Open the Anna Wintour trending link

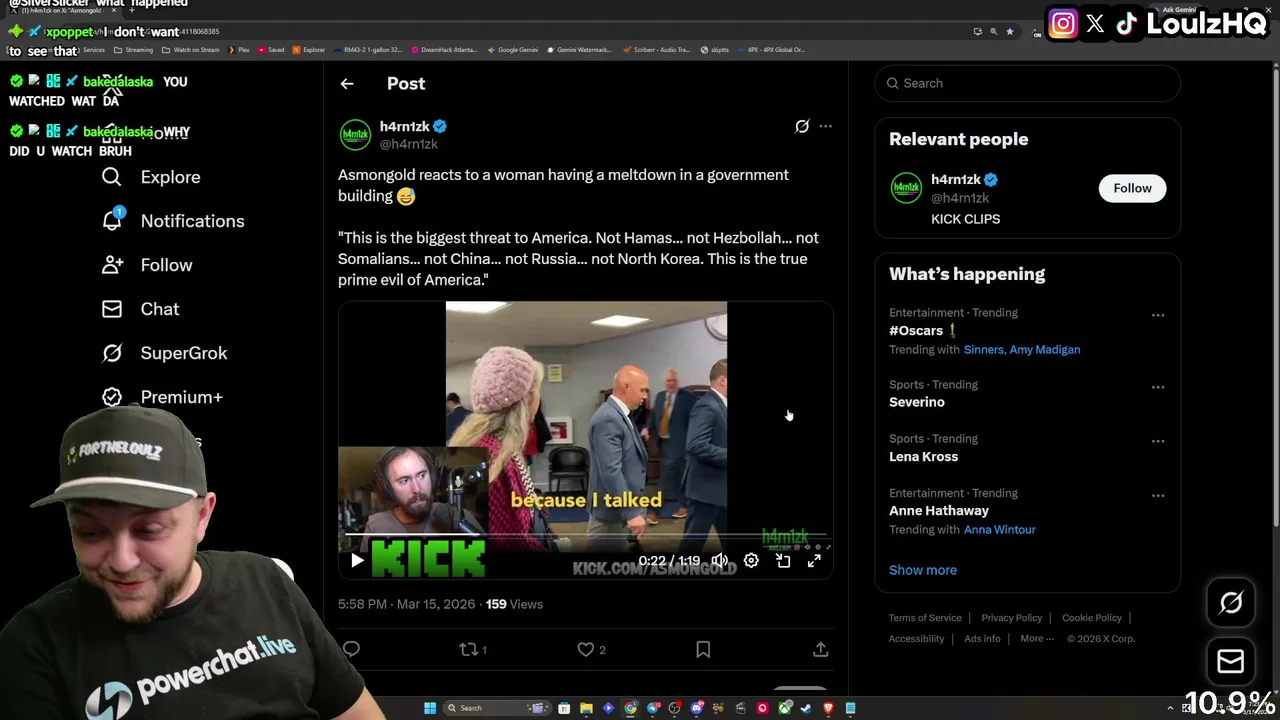pyautogui.click(x=1000, y=530)
